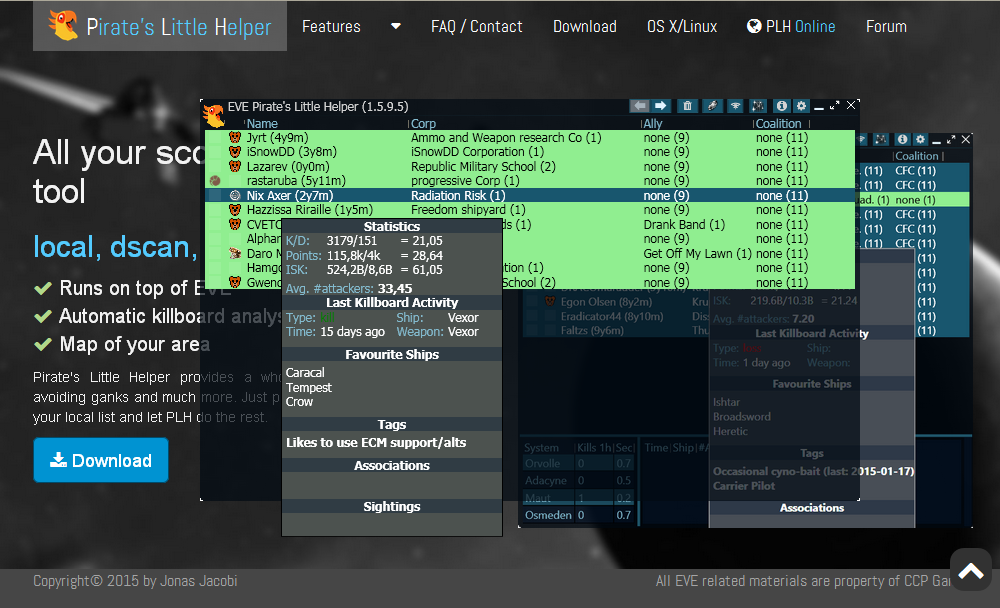Open settings gear in the background PLH window

click(x=920, y=139)
